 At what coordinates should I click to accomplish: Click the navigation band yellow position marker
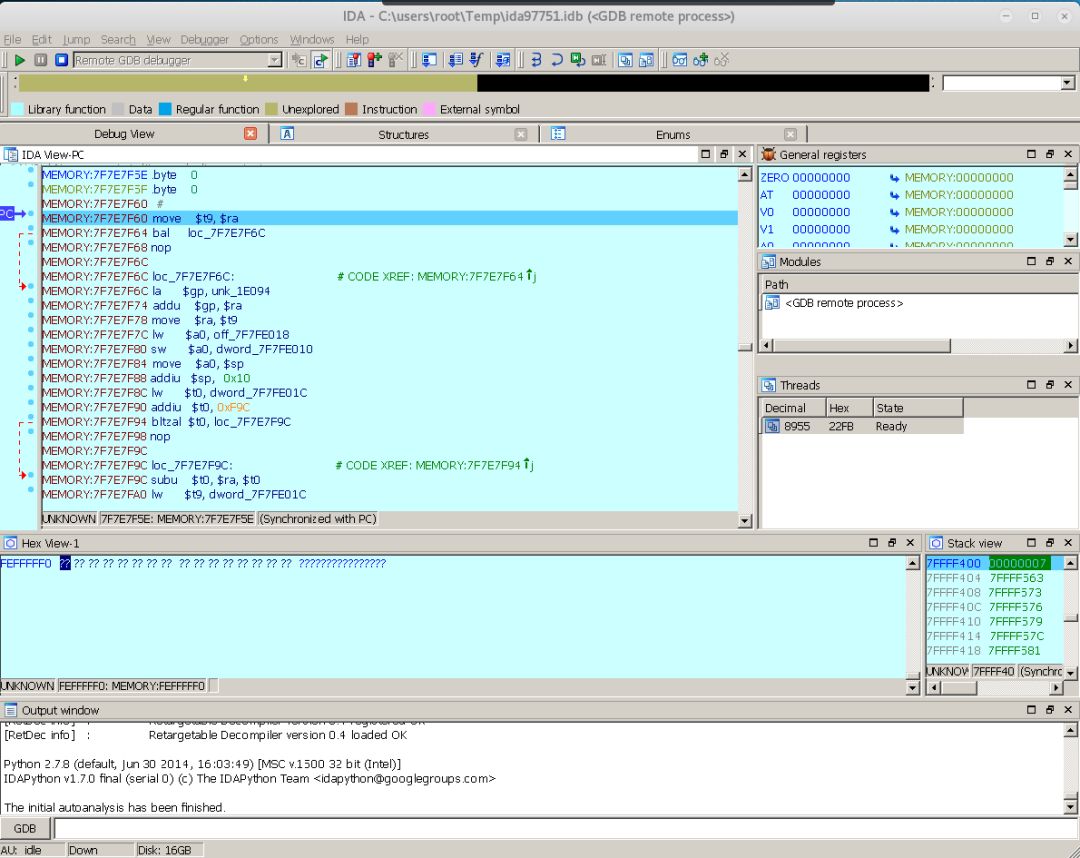(x=245, y=79)
